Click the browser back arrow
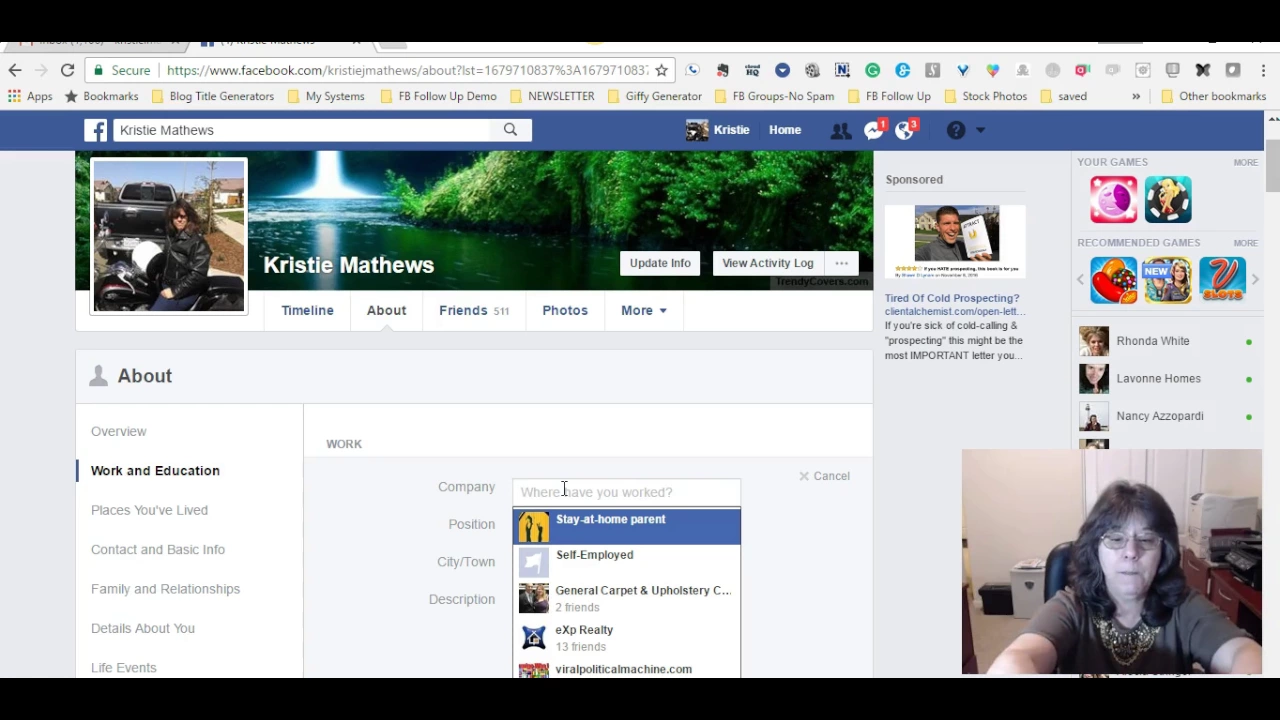This screenshot has width=1280, height=720. coord(15,70)
